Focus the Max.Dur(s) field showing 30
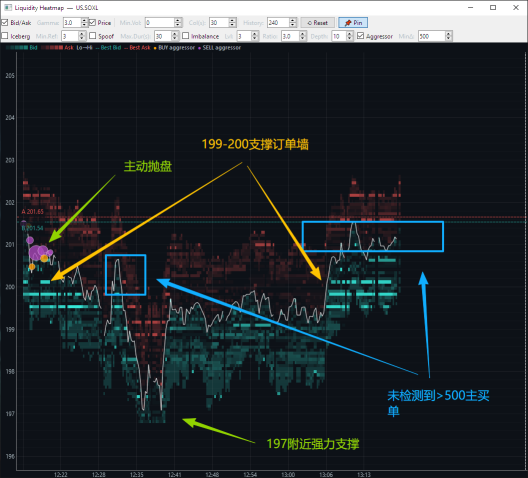Screen dimensions: 528x478 (x=163, y=36)
